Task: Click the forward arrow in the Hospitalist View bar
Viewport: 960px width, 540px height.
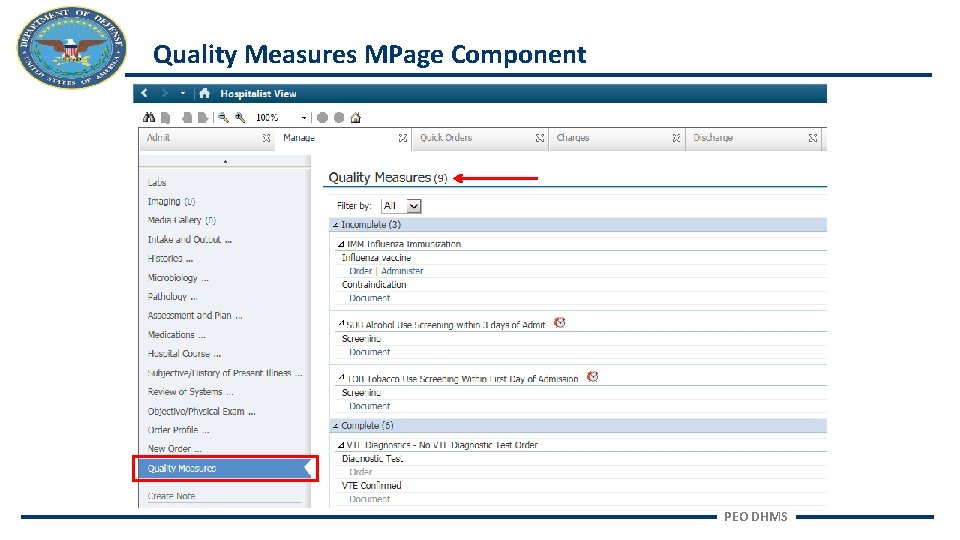Action: pos(164,93)
